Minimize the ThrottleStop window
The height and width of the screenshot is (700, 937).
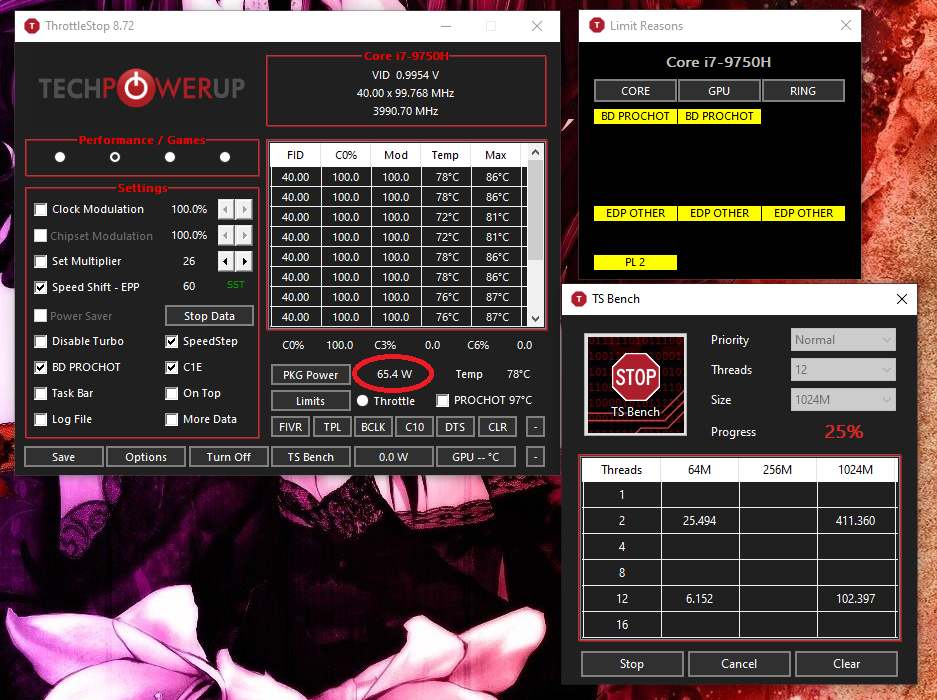446,26
